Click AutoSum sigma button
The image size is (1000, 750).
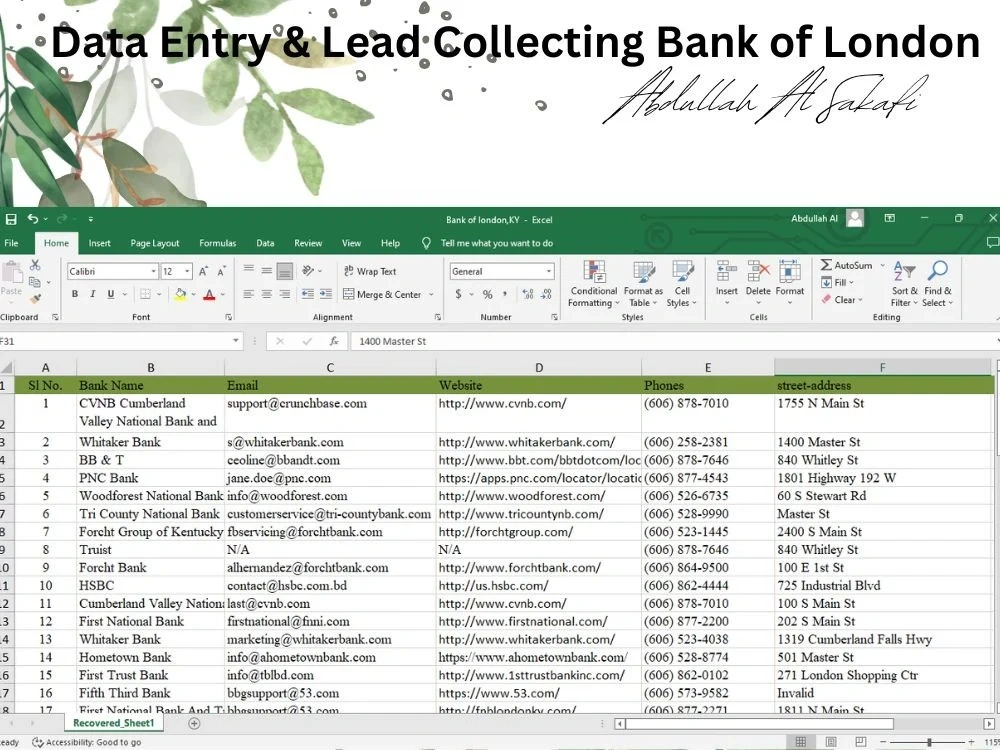pyautogui.click(x=846, y=265)
